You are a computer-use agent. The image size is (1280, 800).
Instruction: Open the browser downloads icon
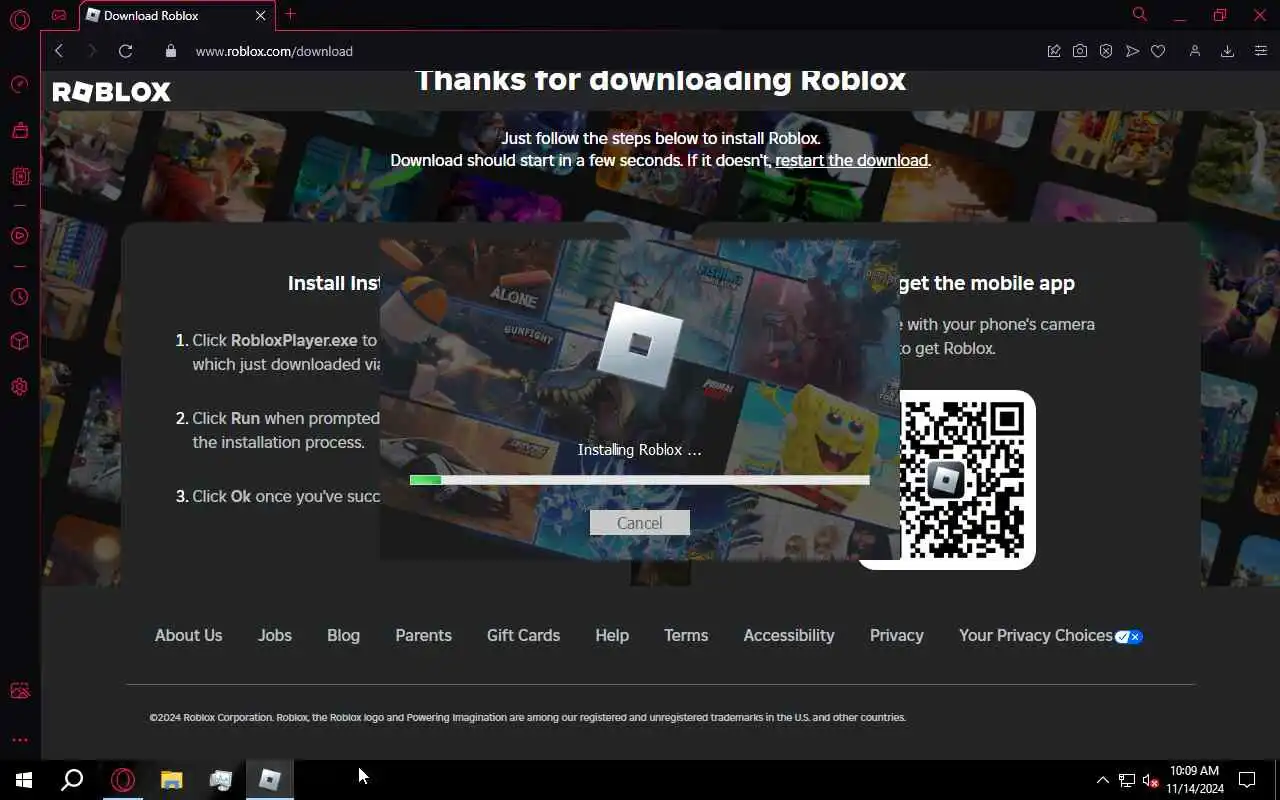pos(1227,51)
